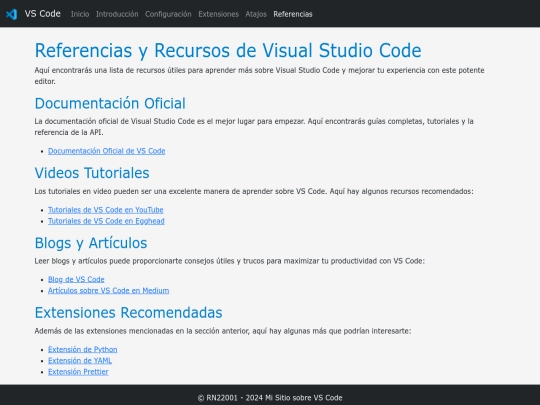
Task: Click the Documentación Oficial heading
Action: click(110, 103)
